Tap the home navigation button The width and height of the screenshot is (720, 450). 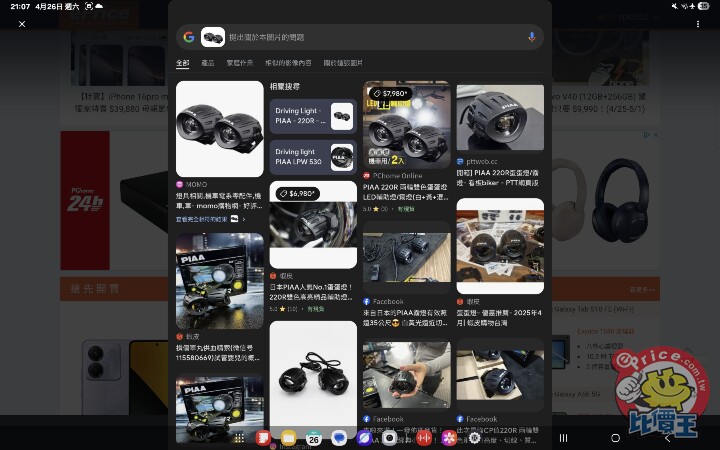[615, 438]
